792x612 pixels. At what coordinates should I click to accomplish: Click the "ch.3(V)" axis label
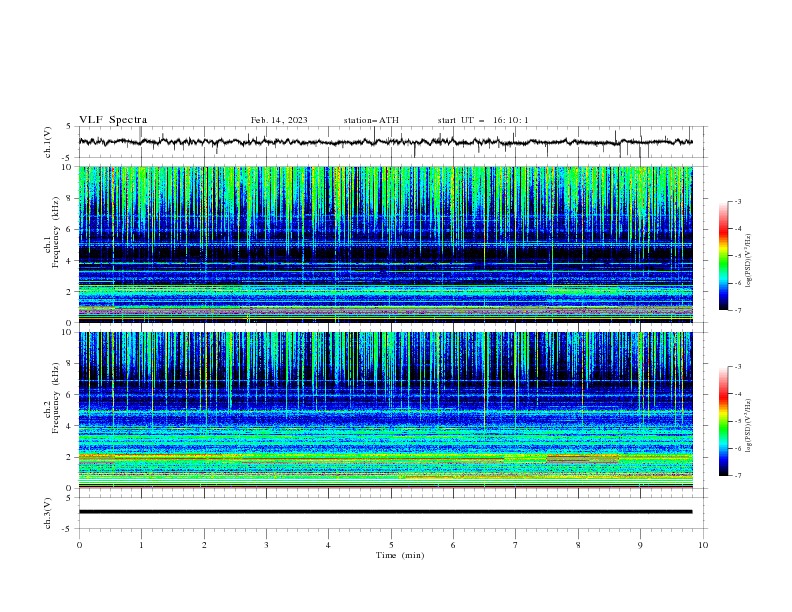48,513
